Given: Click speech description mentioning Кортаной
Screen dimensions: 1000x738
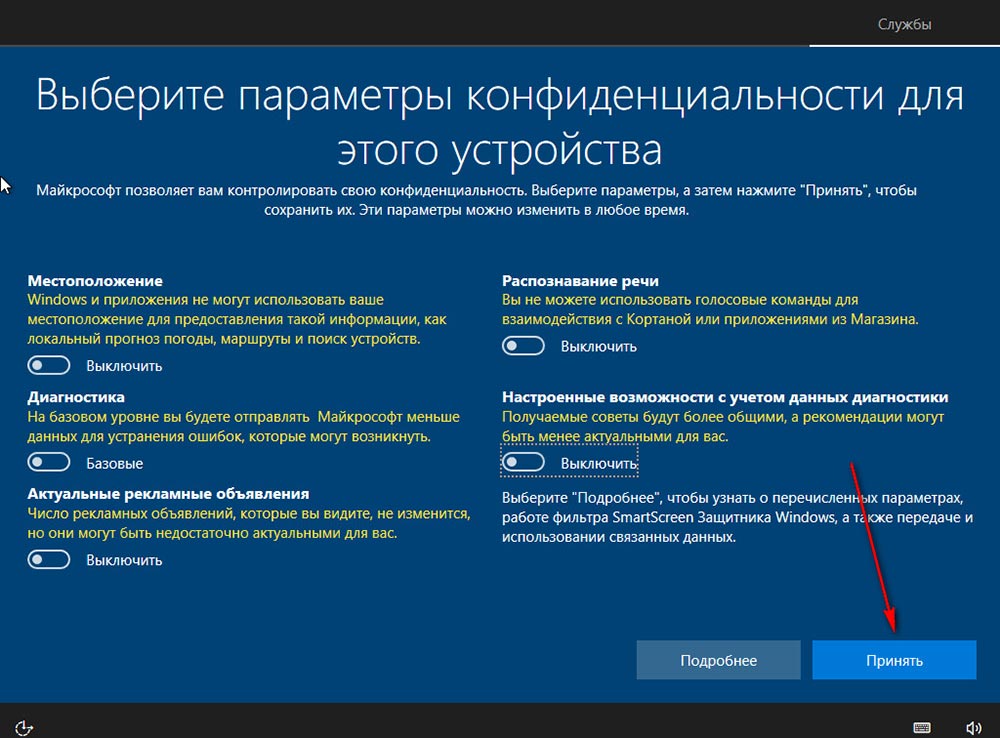Looking at the screenshot, I should (710, 309).
